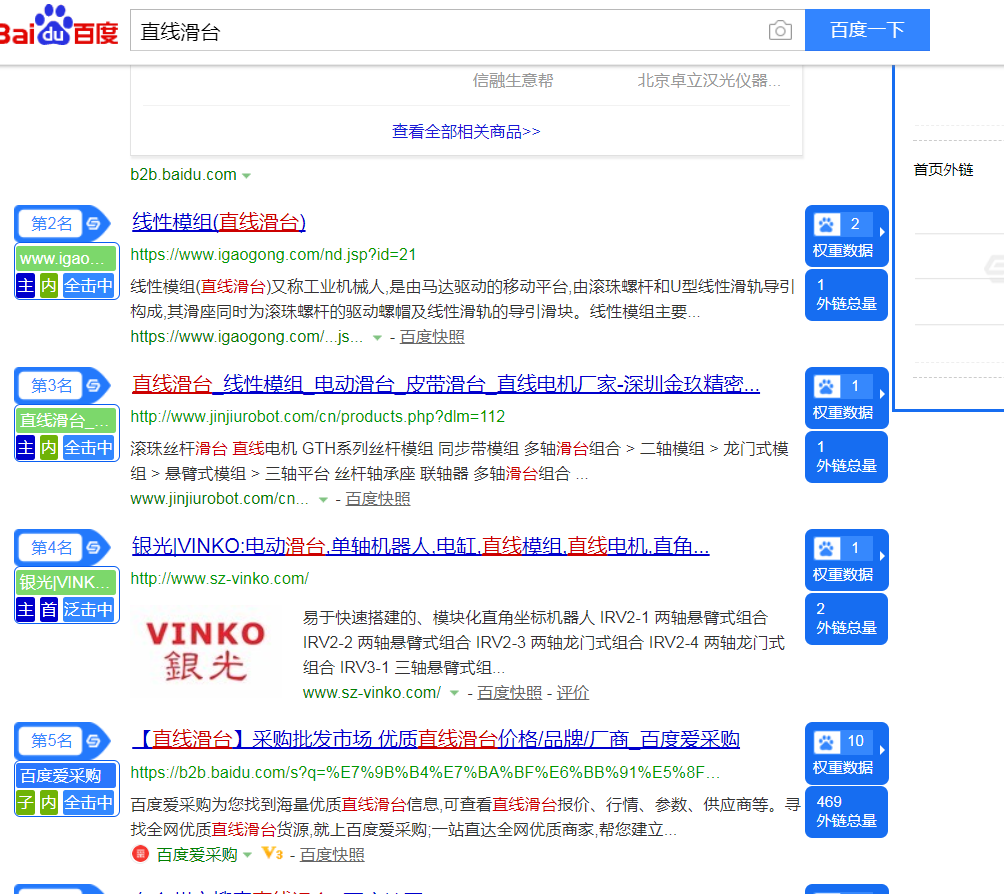Click the 469 外链总量 button

point(846,811)
